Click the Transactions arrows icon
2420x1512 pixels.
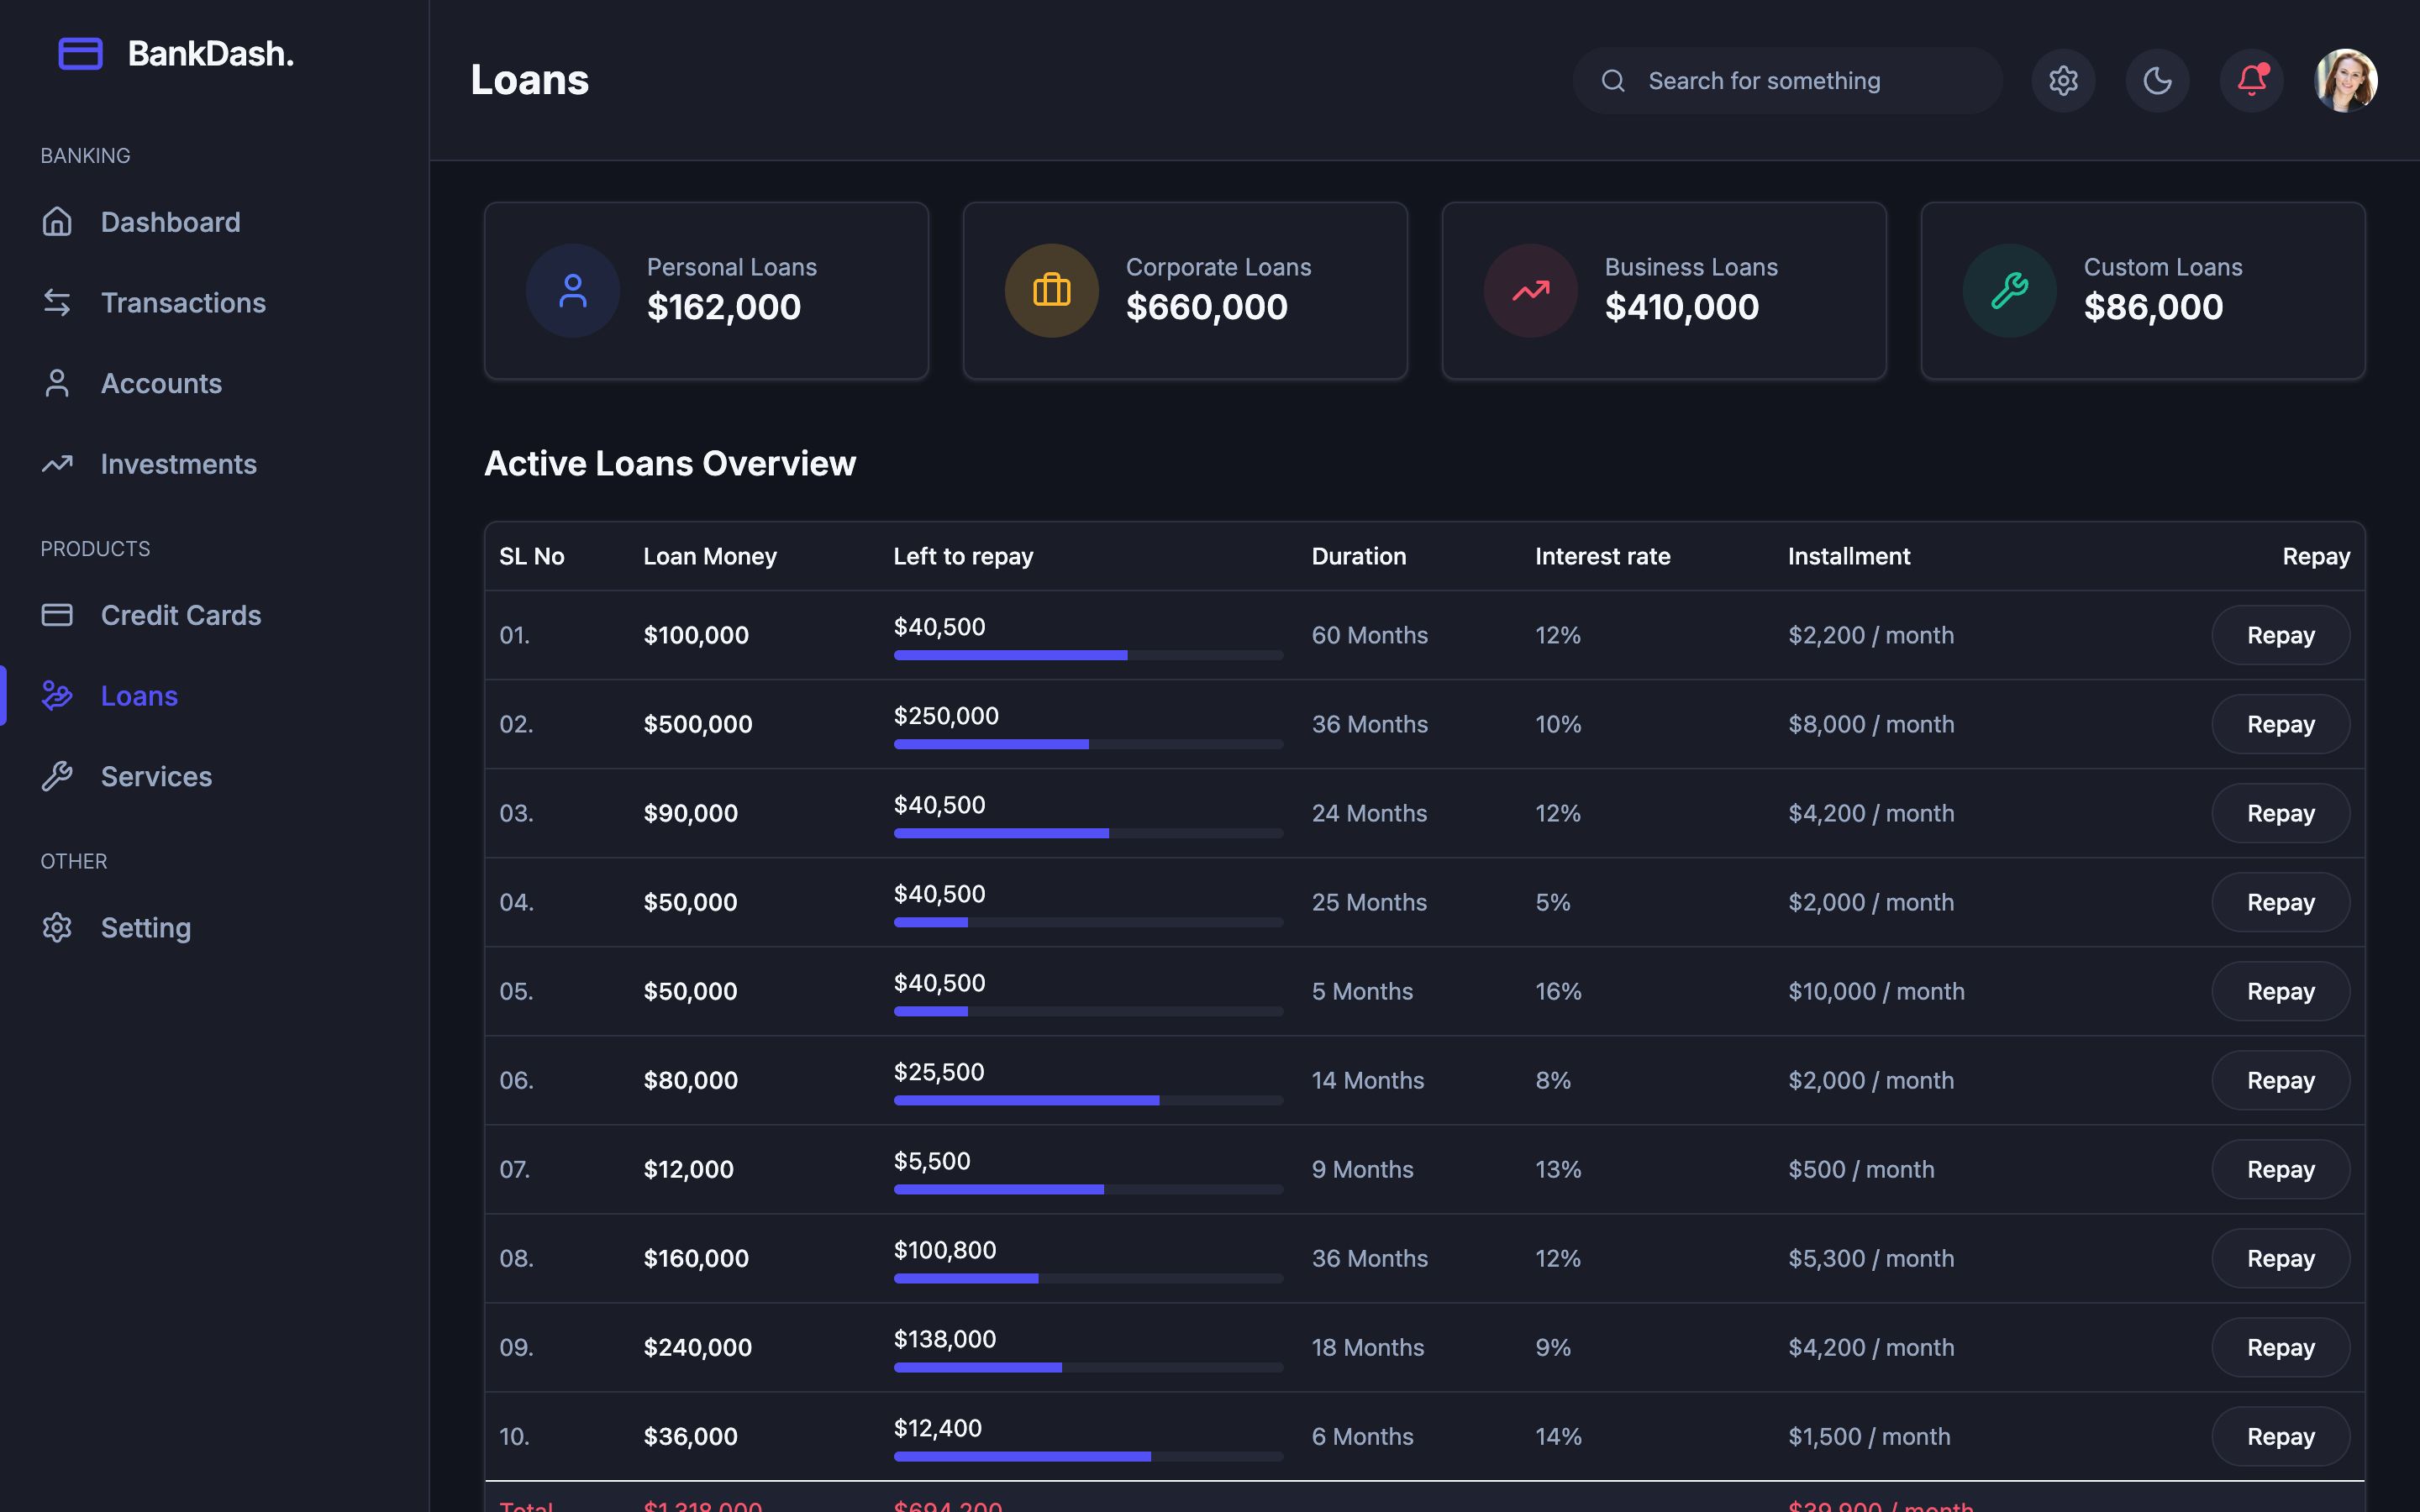[x=57, y=302]
